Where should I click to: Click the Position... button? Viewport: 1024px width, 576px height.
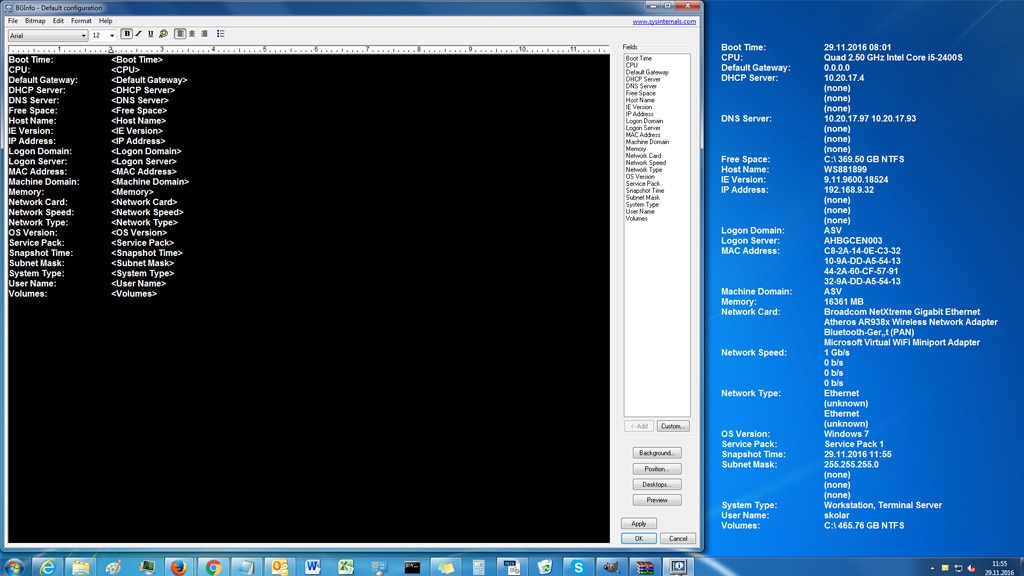[x=657, y=469]
